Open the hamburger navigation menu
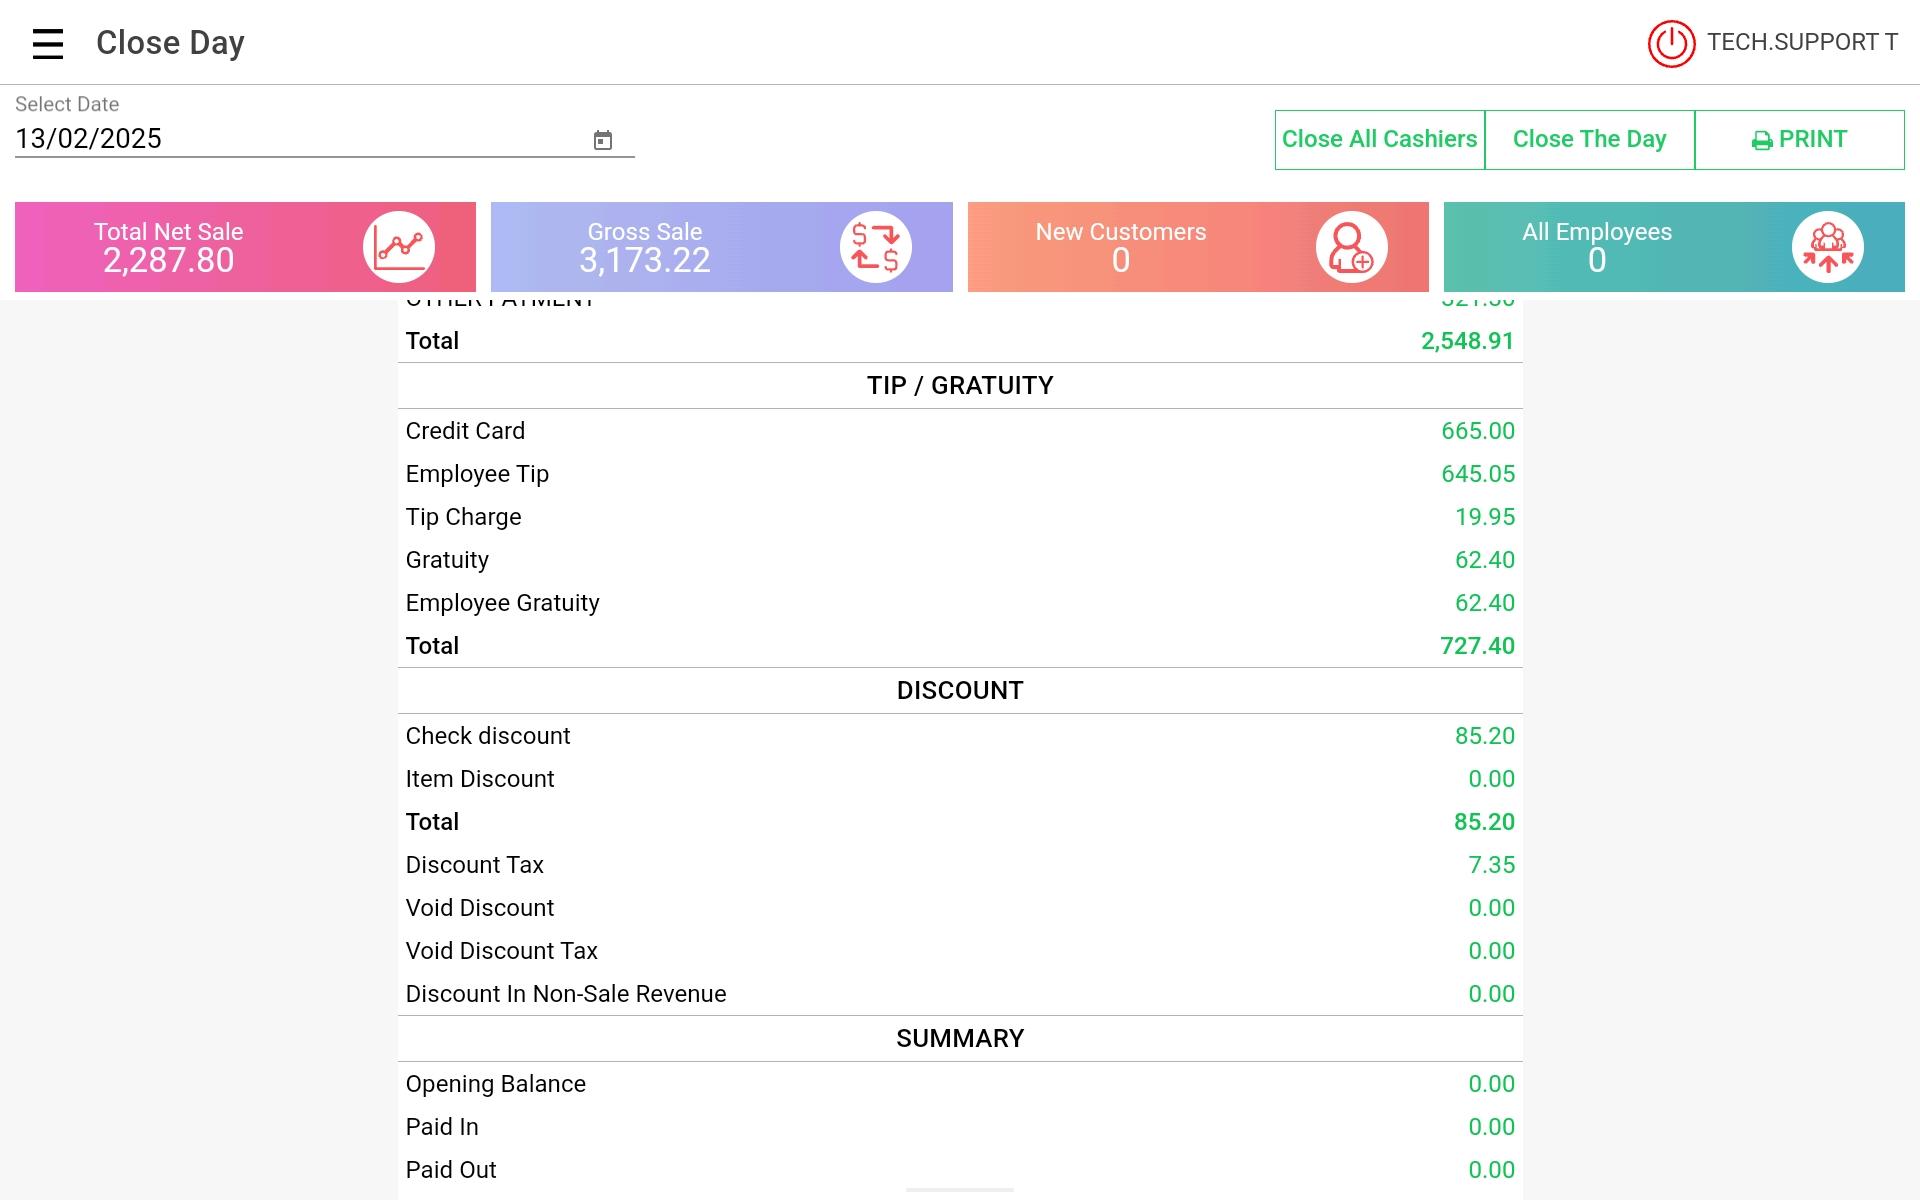 point(48,44)
